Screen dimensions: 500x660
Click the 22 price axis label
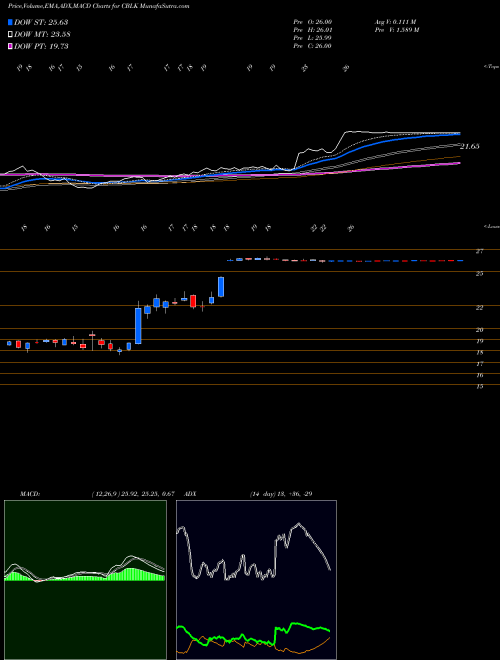(479, 308)
